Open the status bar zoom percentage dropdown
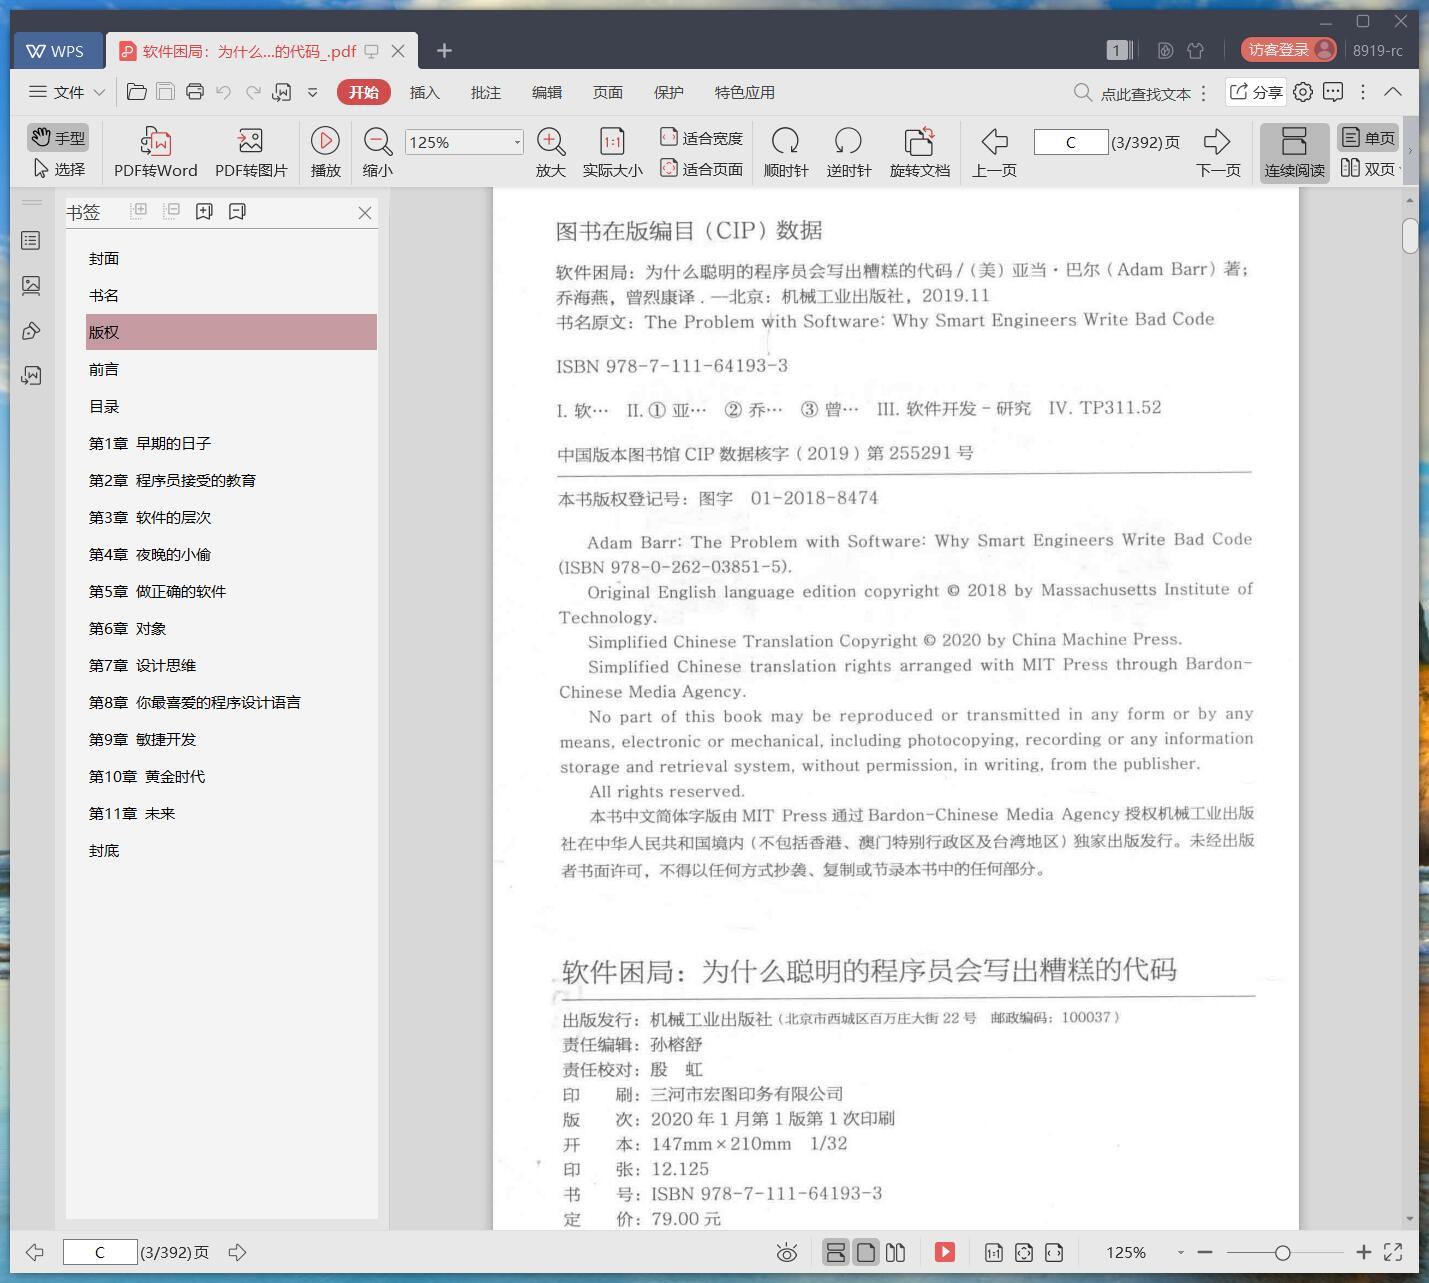 (x=1180, y=1252)
